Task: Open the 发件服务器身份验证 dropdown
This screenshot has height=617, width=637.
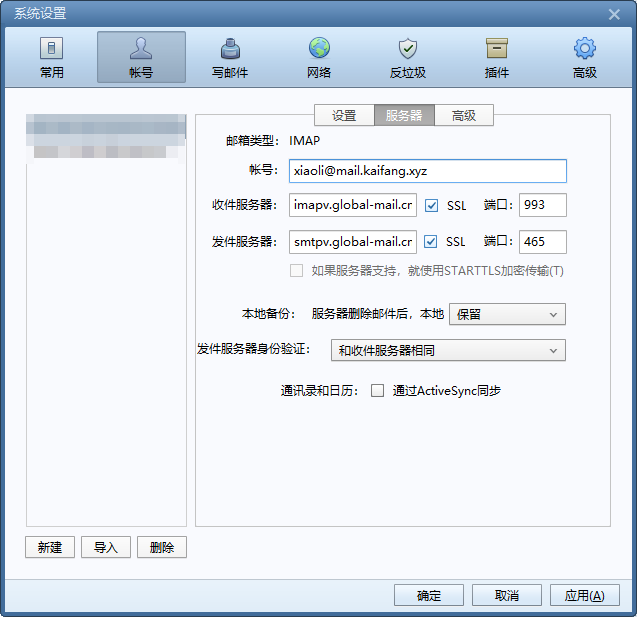Action: [448, 350]
